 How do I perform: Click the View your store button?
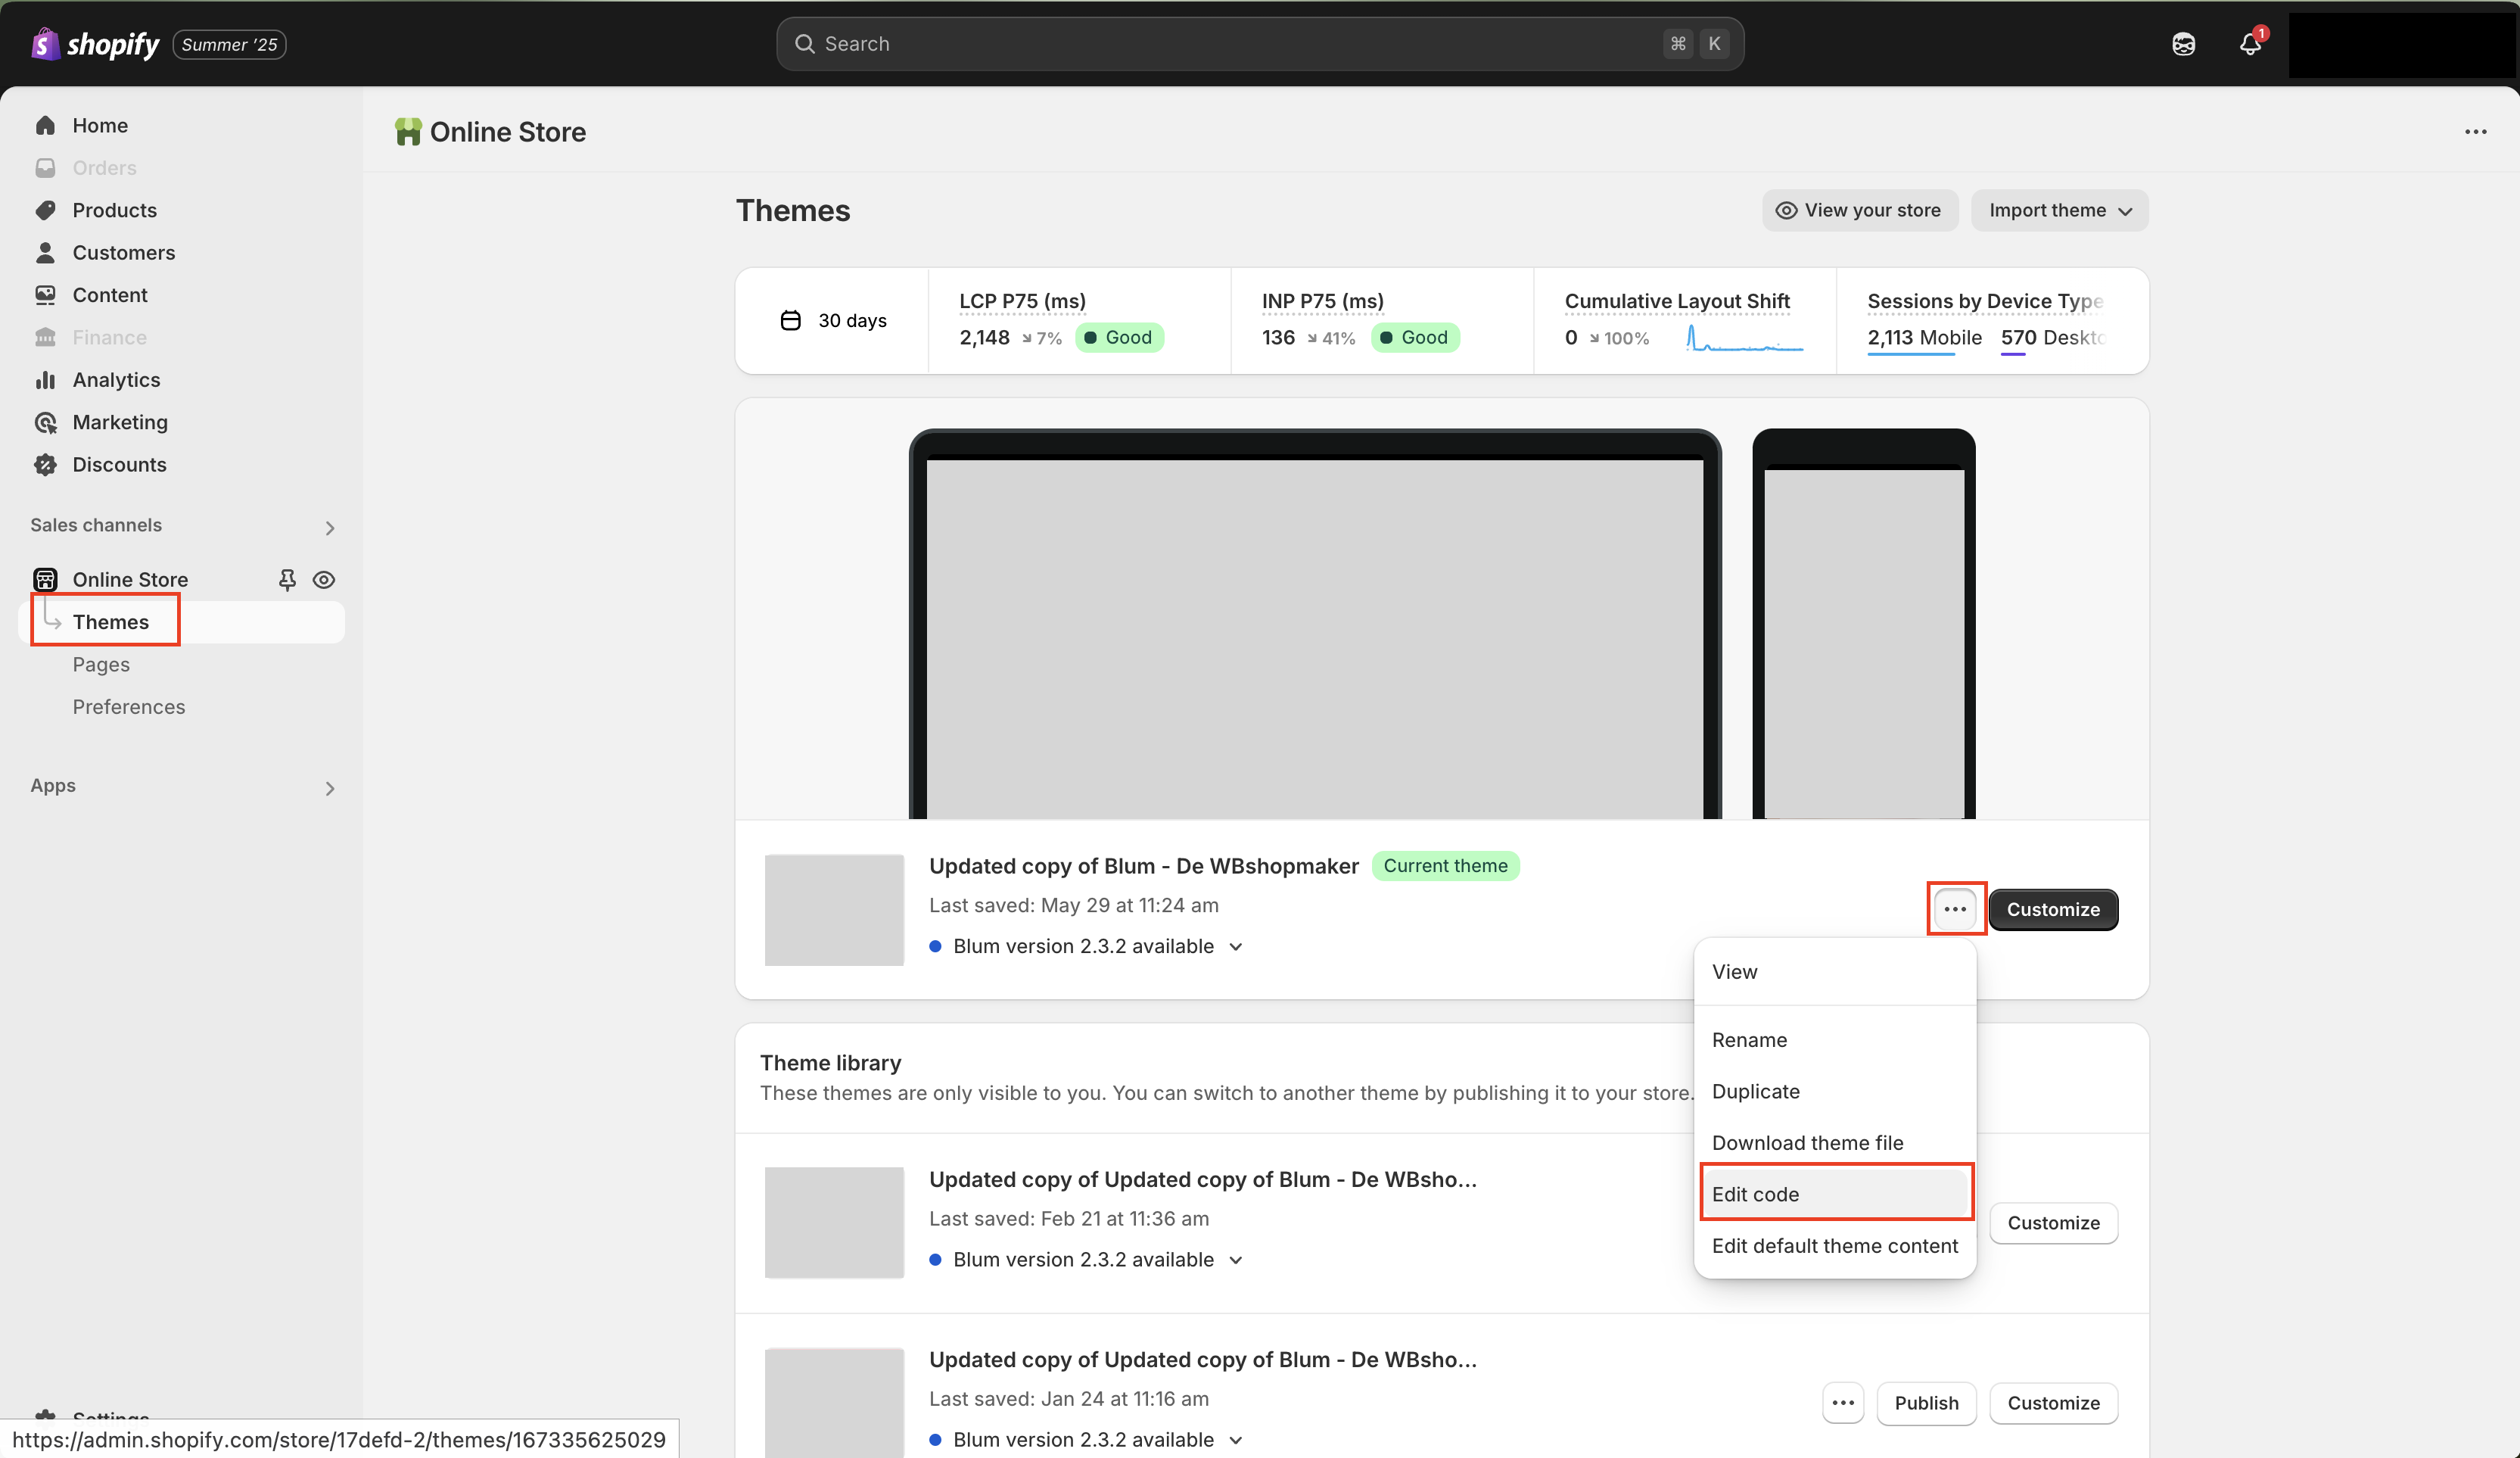point(1859,210)
